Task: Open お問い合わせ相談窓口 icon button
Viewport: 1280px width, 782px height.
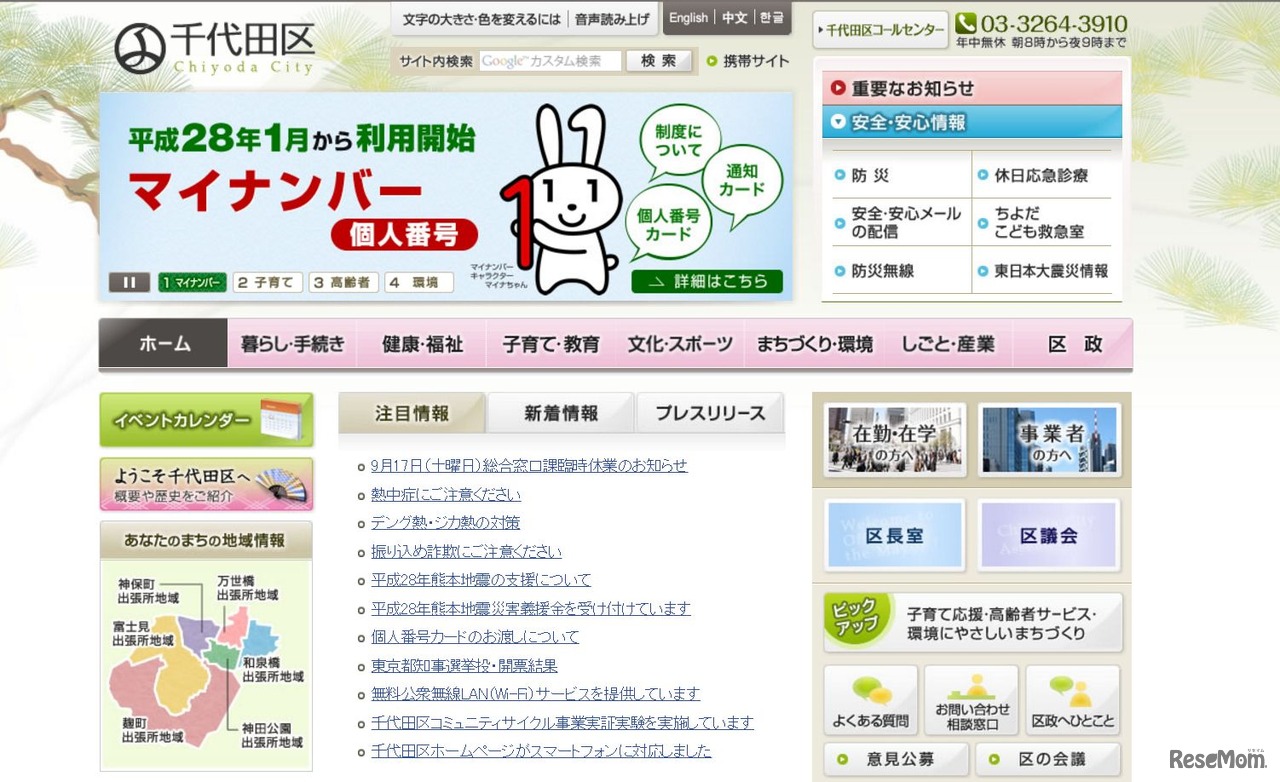Action: pos(972,700)
